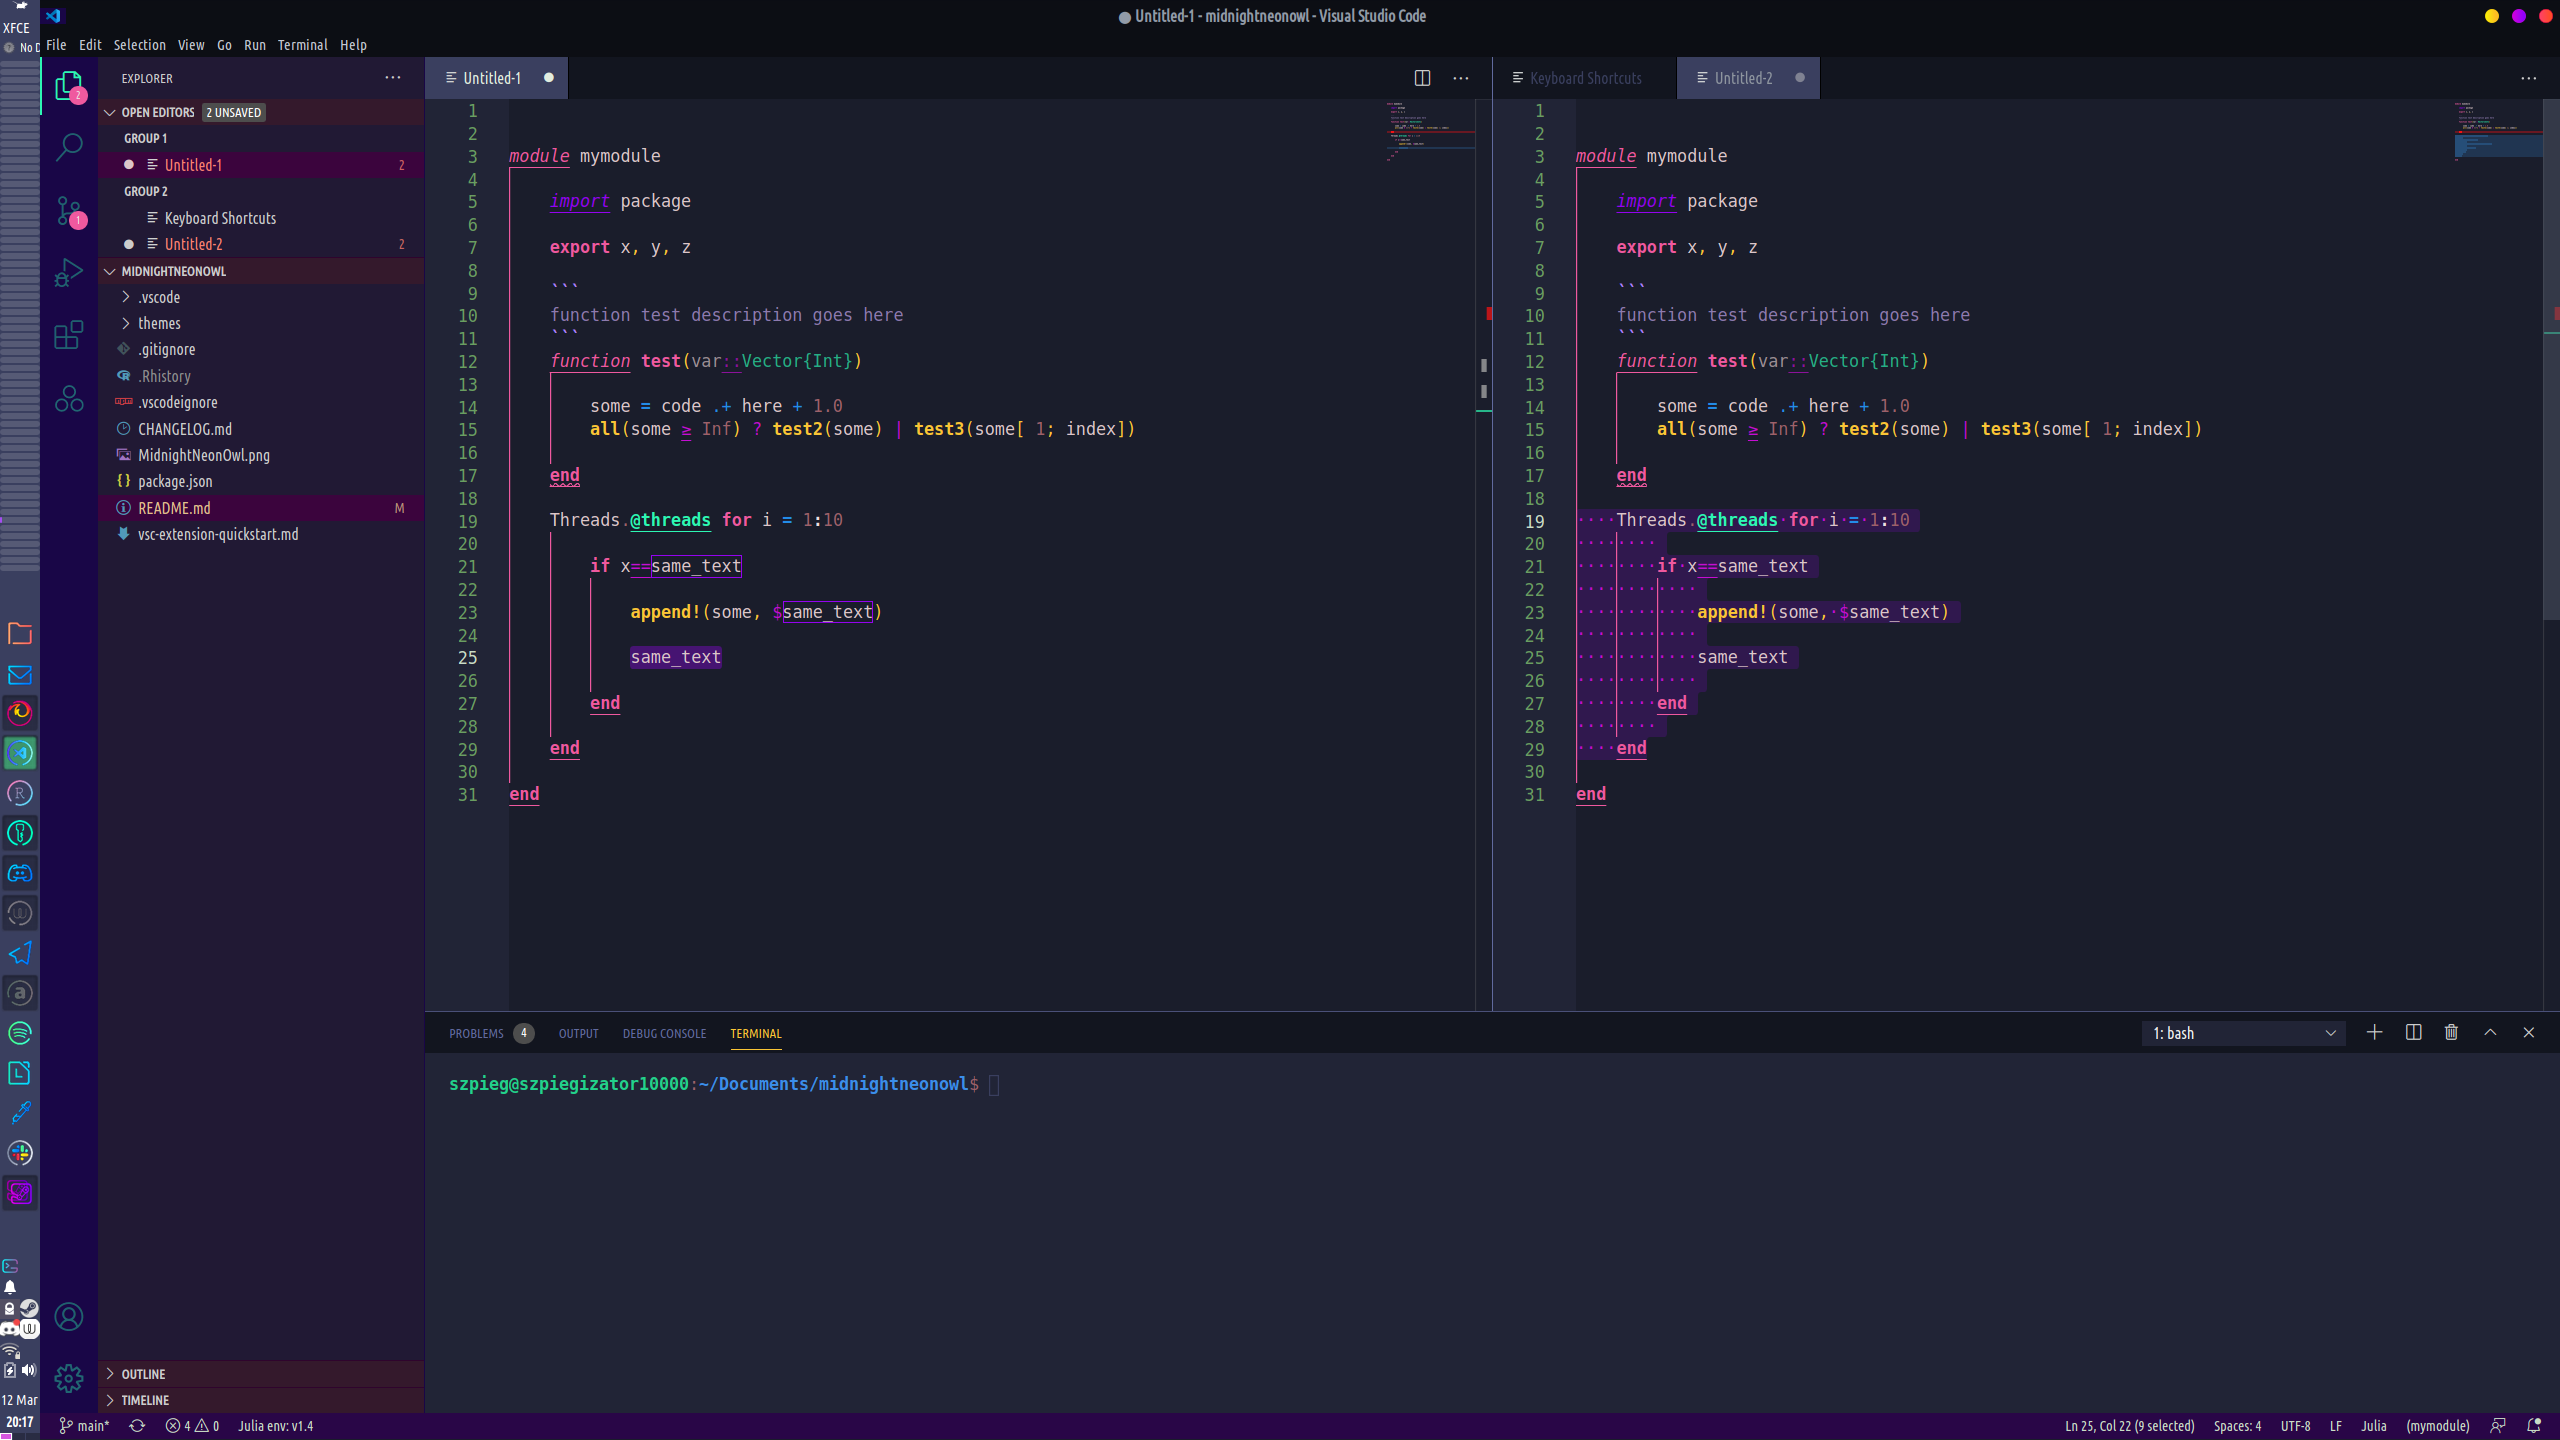Click the unsaved dot on Untitled-1 tab

click(548, 78)
